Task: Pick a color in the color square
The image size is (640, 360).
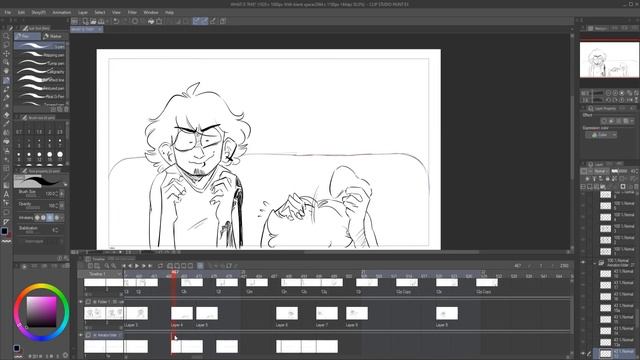Action: pos(41,311)
